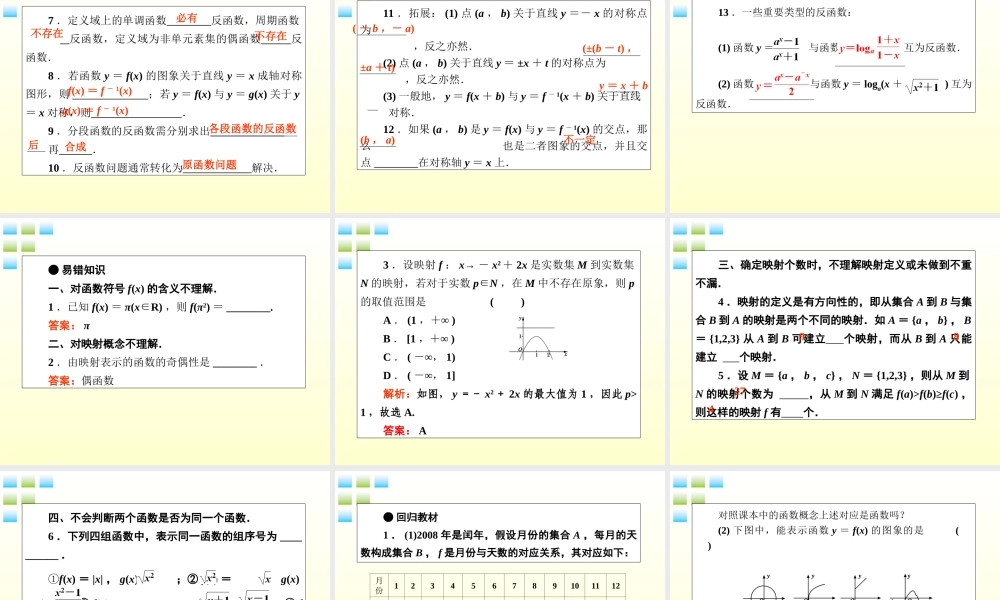Screen dimensions: 1000x600
Task: Open the slide '对照课本中的函数概念' thumbnail
Action: (x=835, y=536)
